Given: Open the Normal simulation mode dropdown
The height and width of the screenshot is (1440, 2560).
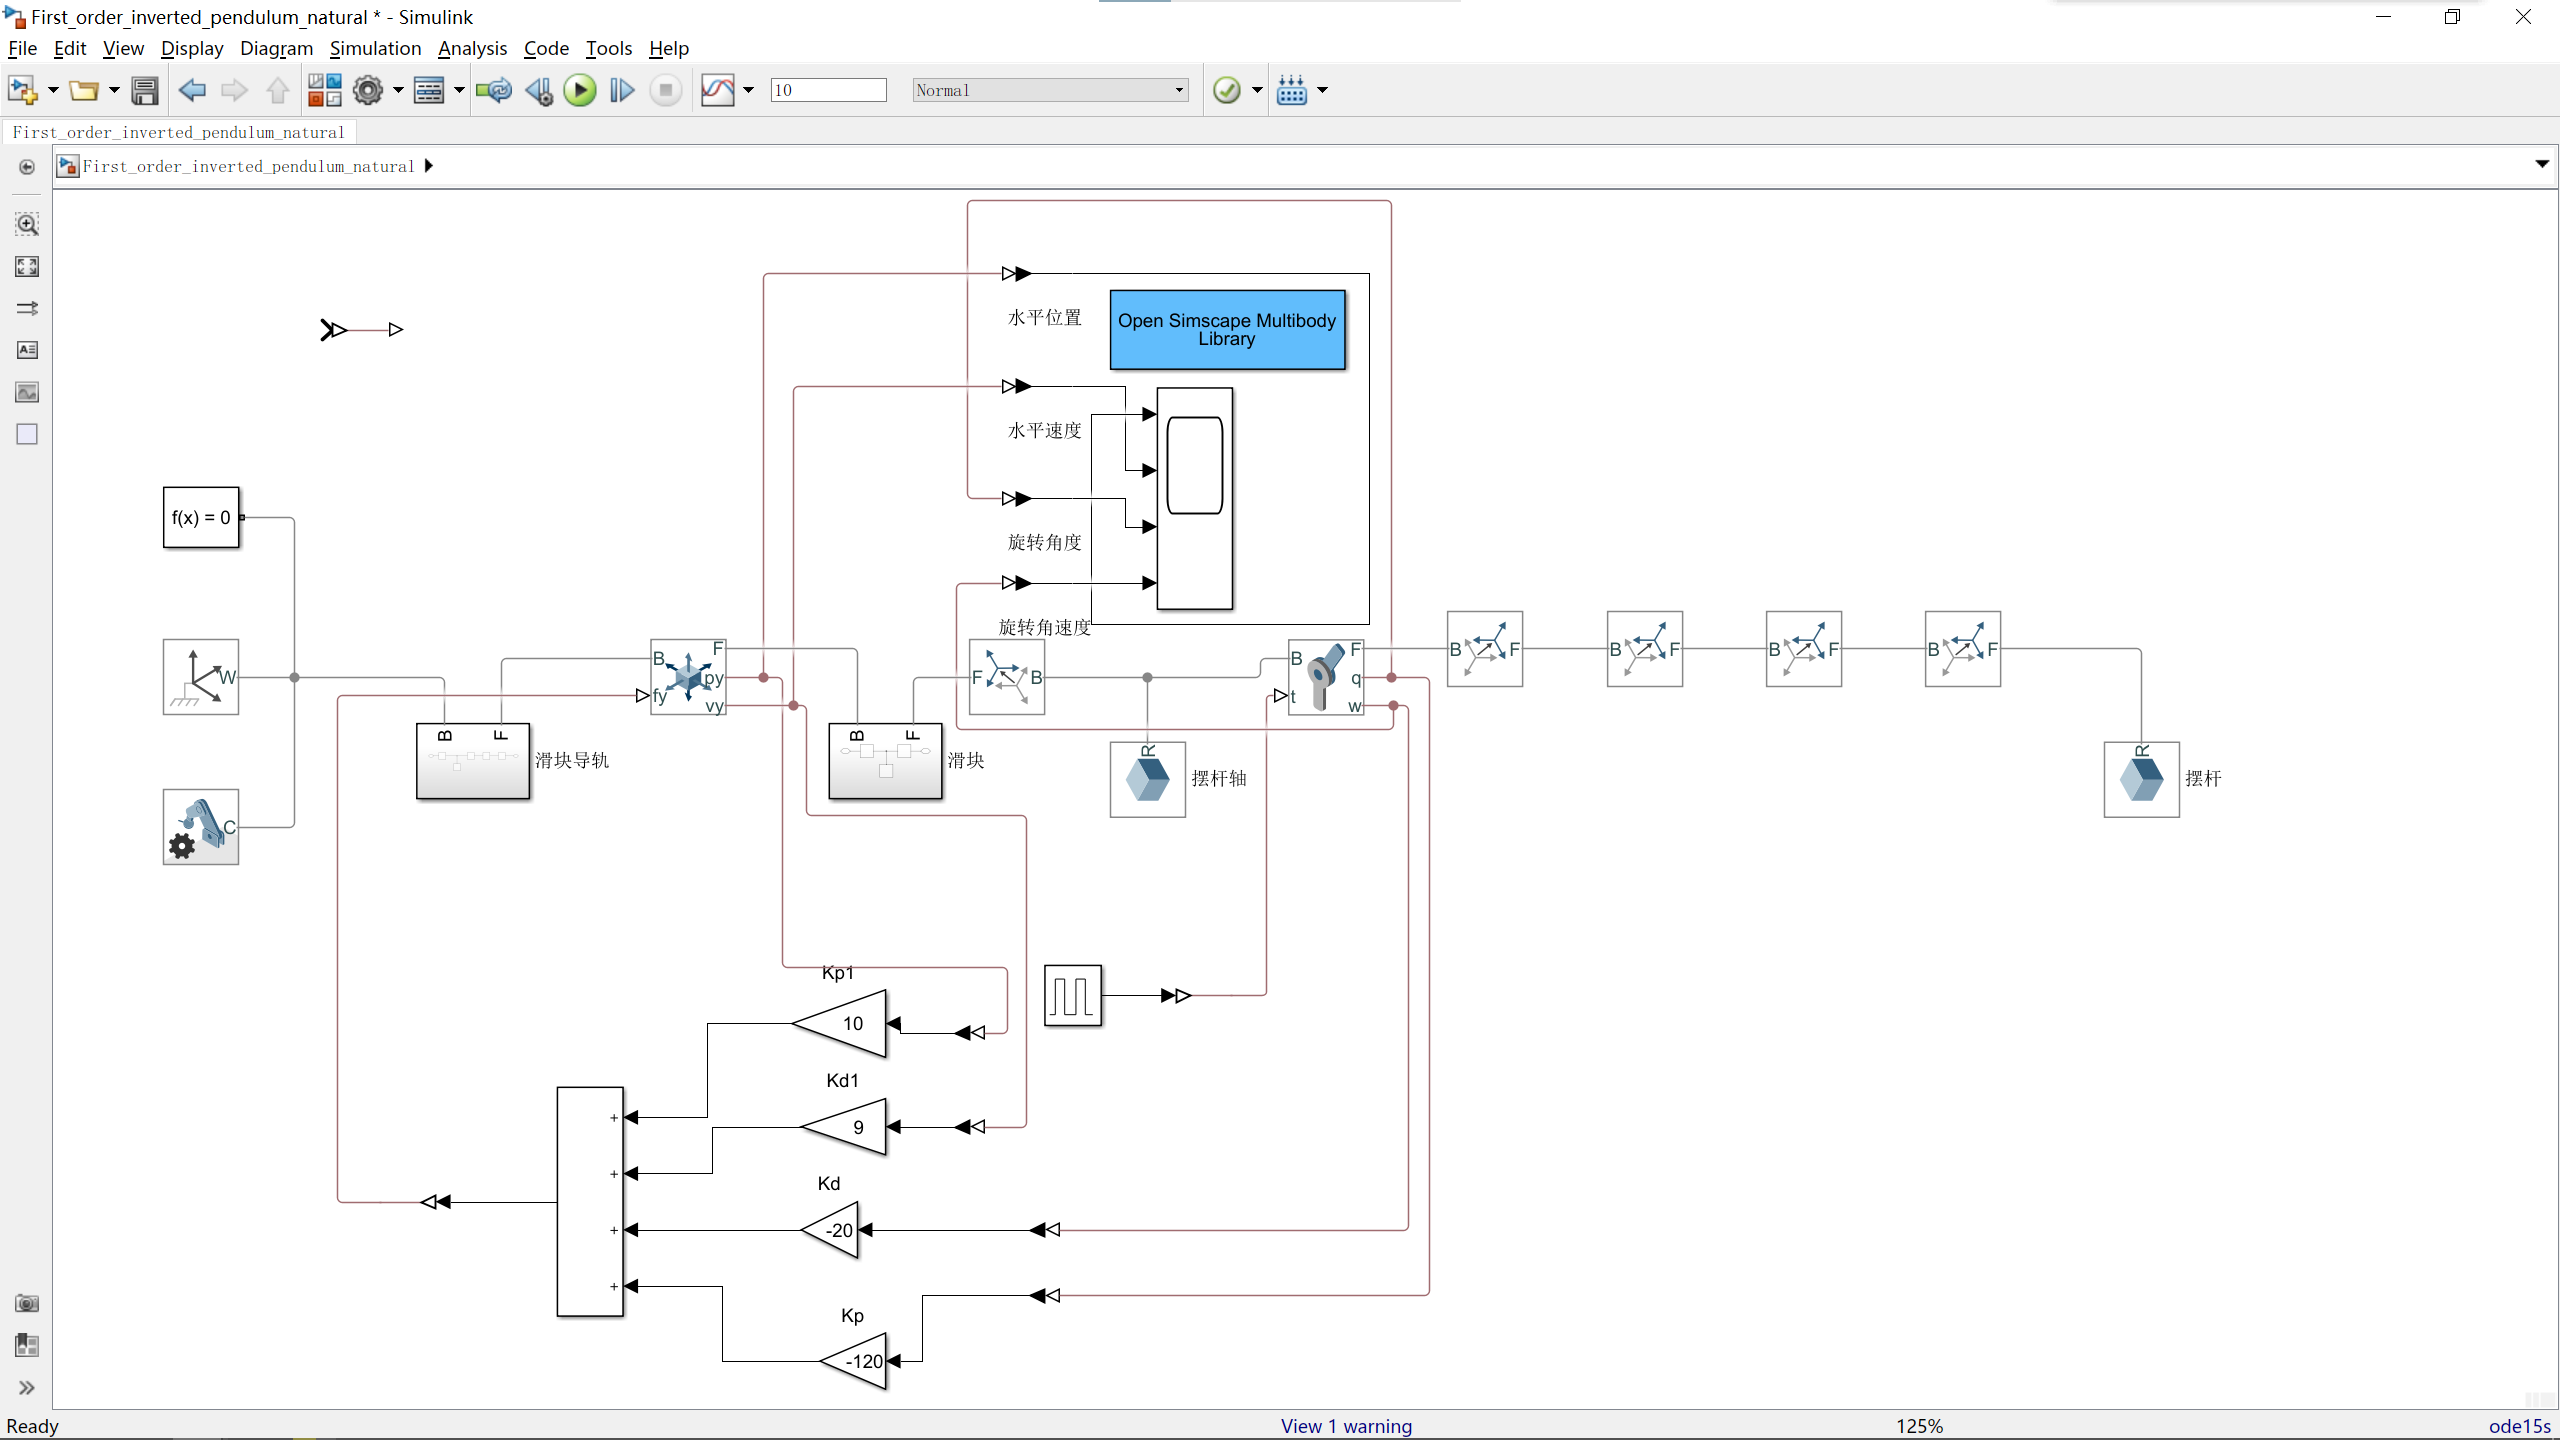Looking at the screenshot, I should (1050, 90).
